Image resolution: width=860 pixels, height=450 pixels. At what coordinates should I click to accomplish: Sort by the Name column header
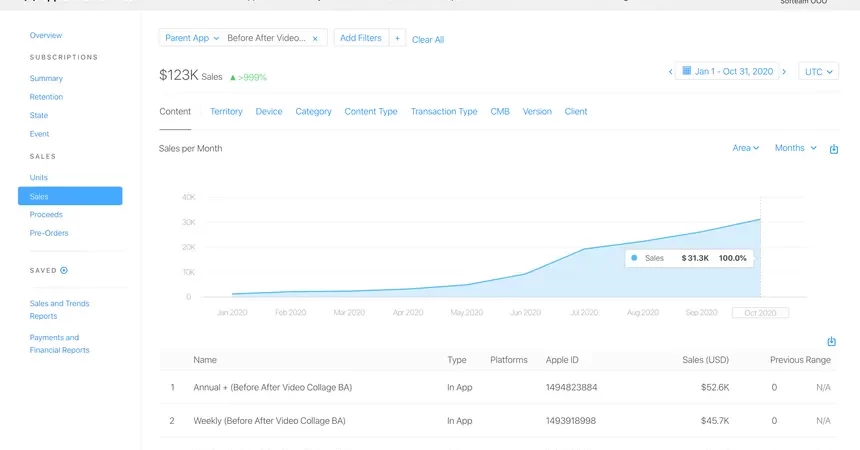205,360
